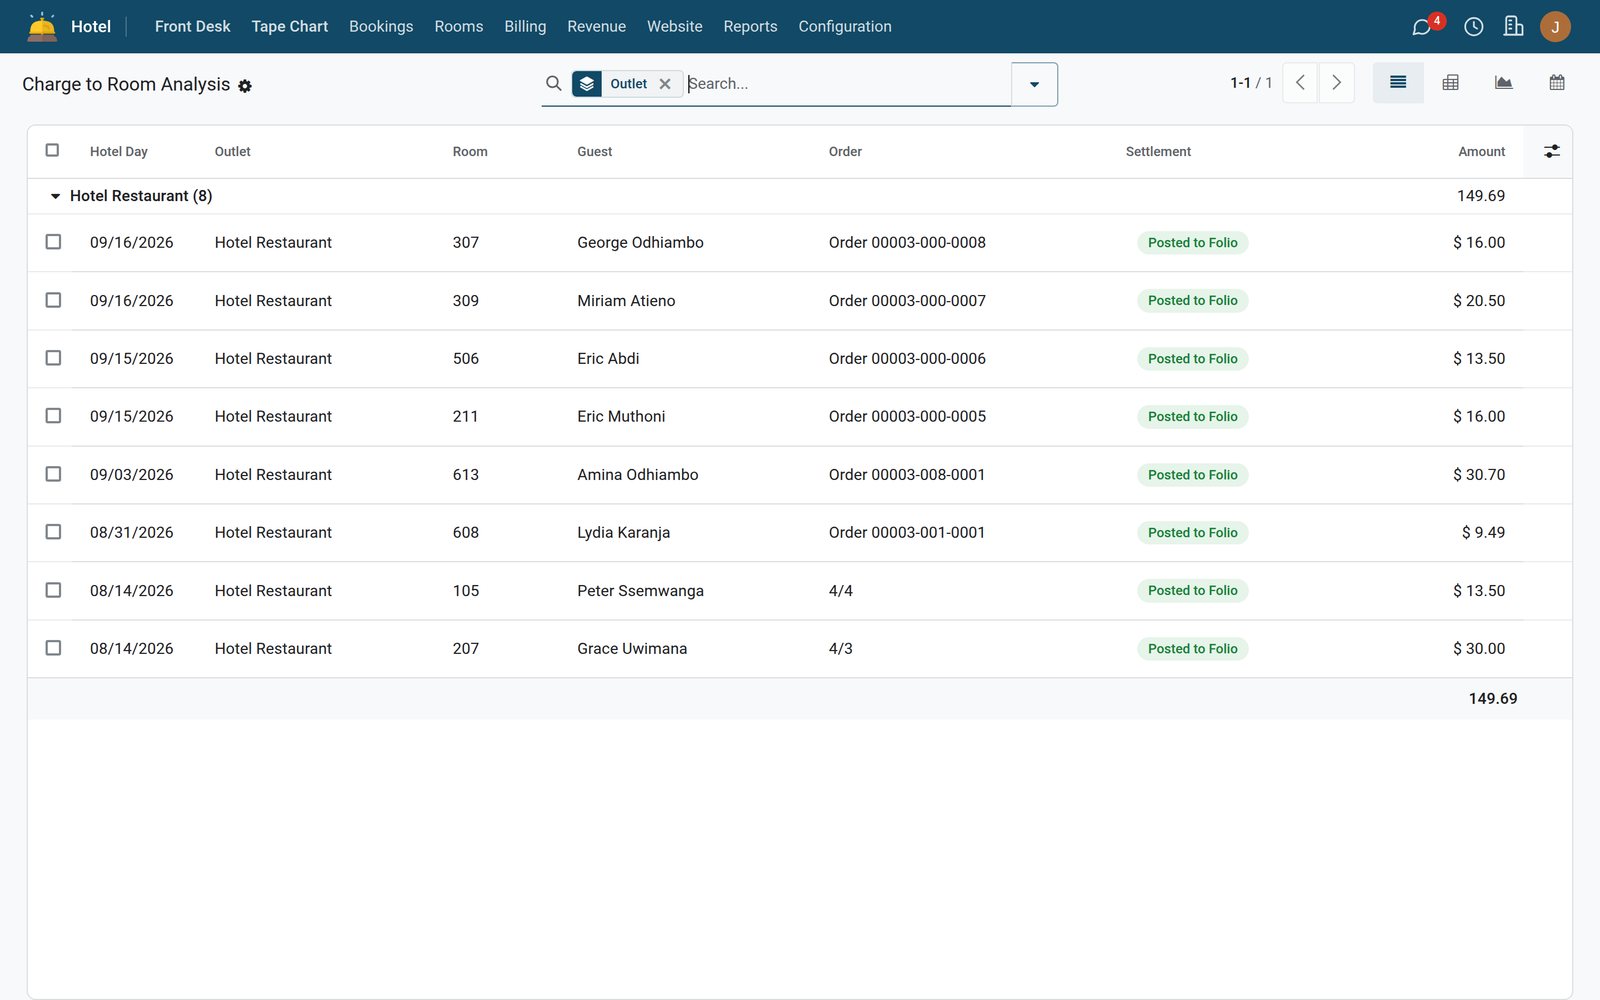Go to the next page of records
1600x1000 pixels.
1337,83
